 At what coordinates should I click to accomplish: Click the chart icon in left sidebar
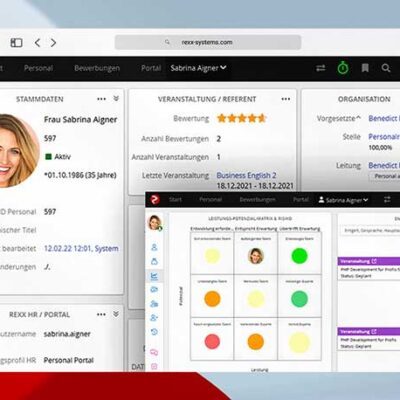[154, 276]
